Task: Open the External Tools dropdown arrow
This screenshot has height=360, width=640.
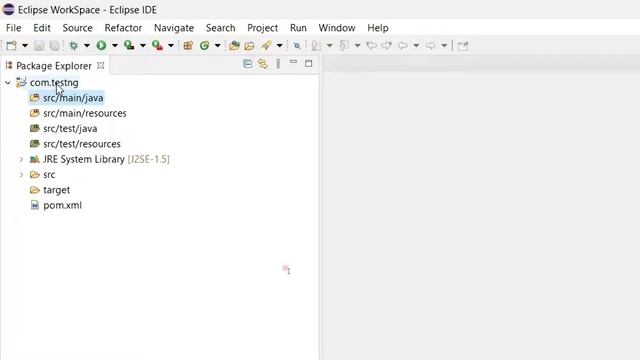Action: (x=171, y=46)
